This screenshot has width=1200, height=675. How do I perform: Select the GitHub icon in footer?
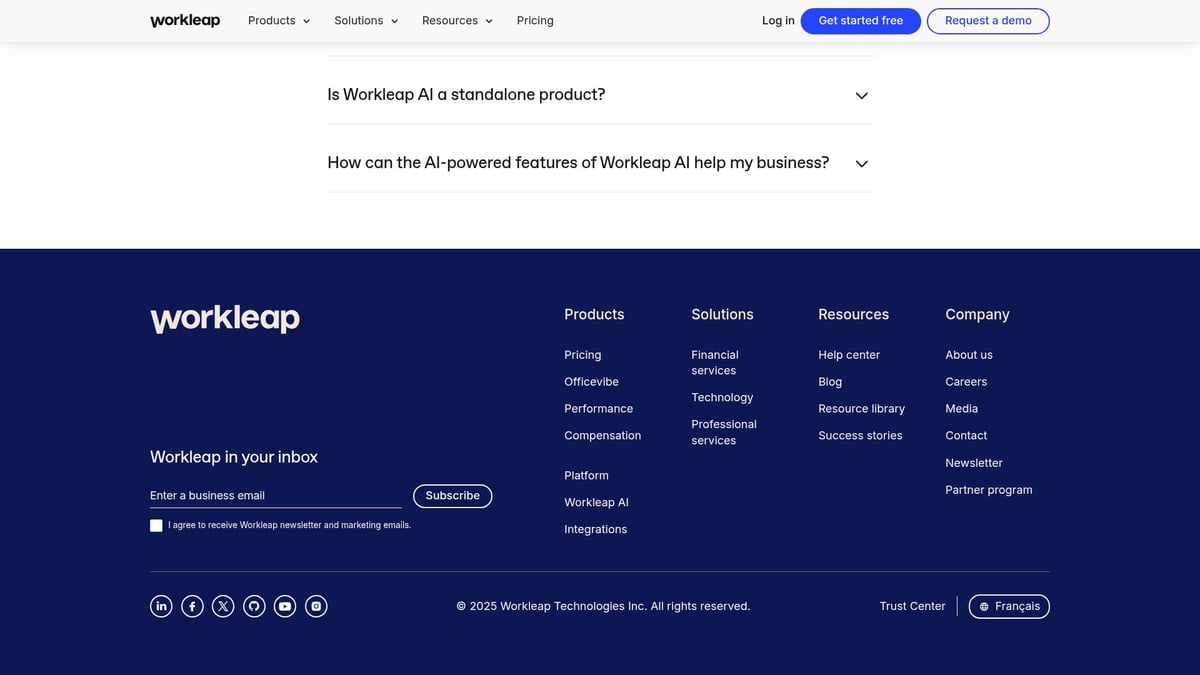254,605
